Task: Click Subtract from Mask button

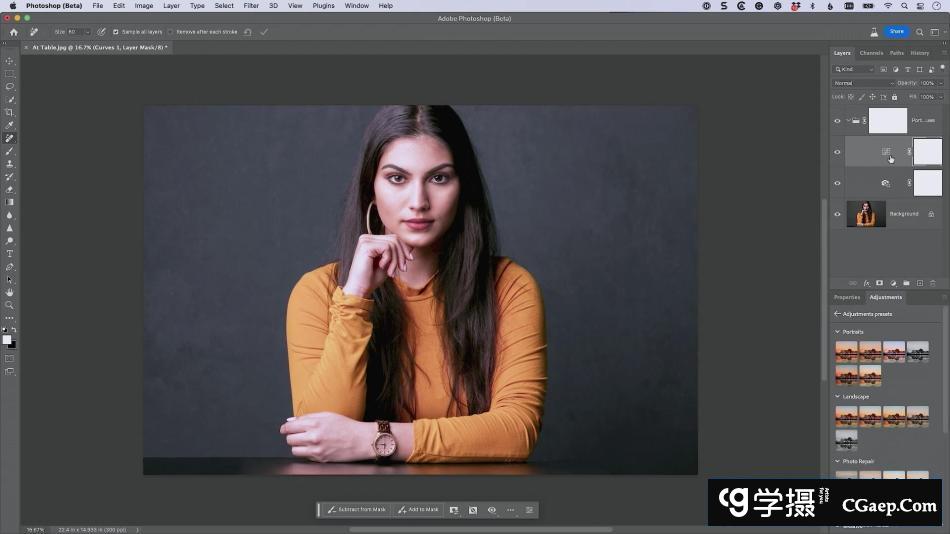Action: pyautogui.click(x=356, y=510)
